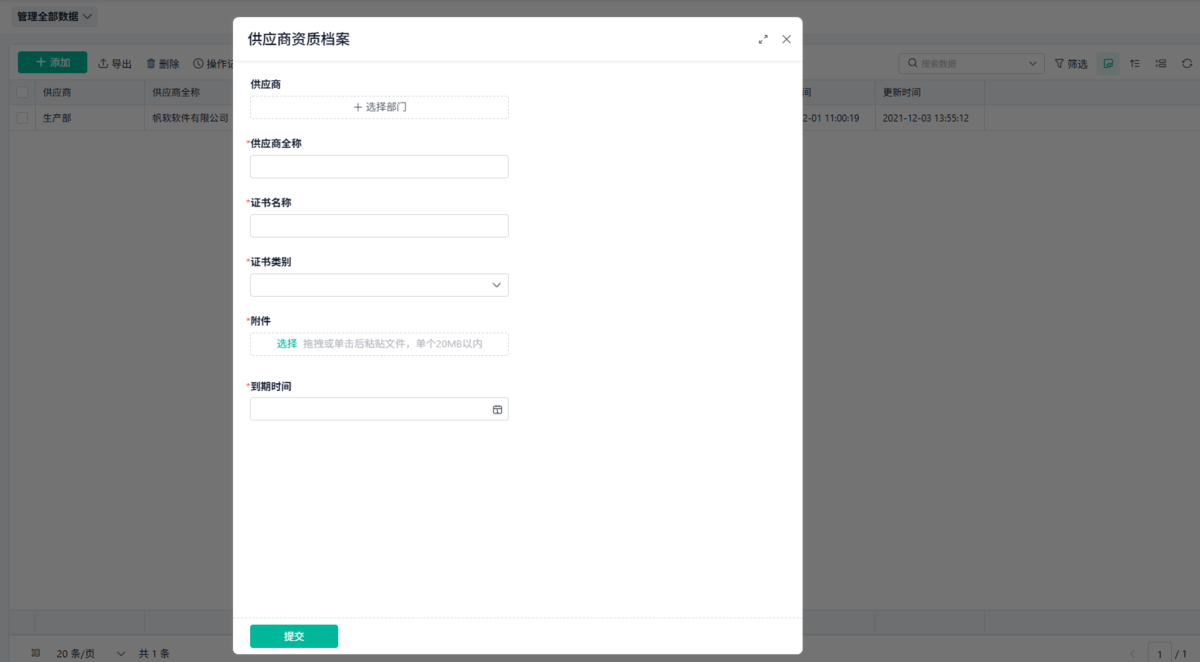Click the icon at bottom-left of footer

[36, 653]
